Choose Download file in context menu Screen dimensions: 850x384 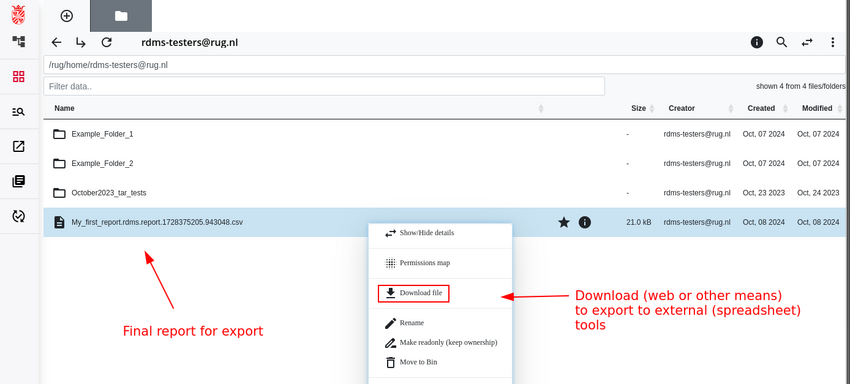pos(414,293)
